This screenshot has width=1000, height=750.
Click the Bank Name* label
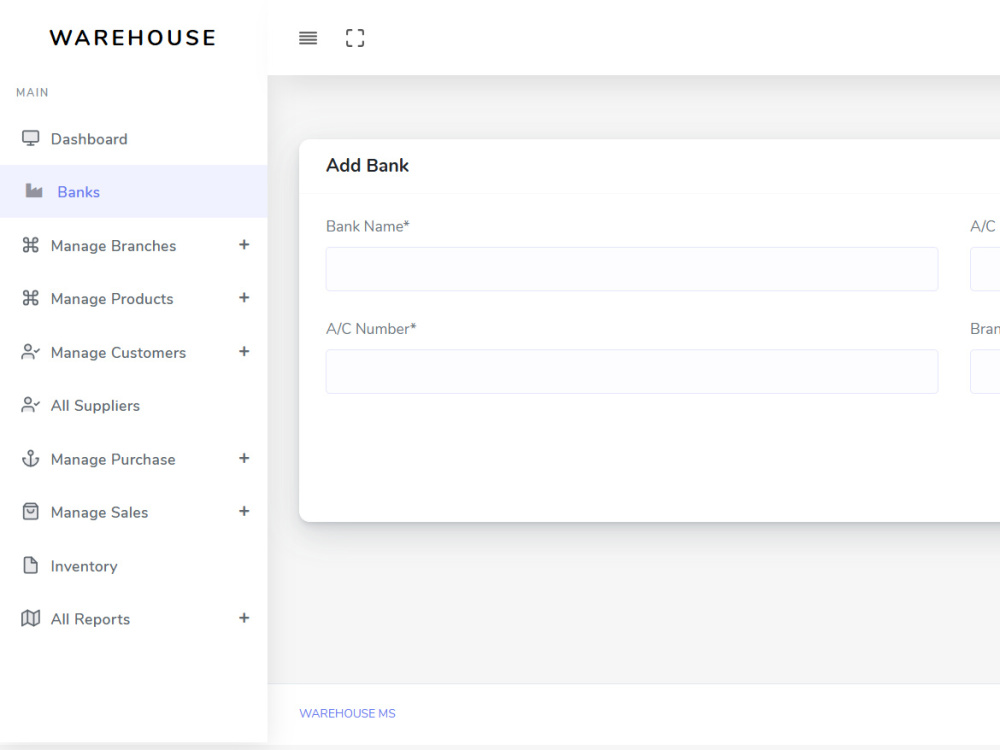(x=367, y=226)
